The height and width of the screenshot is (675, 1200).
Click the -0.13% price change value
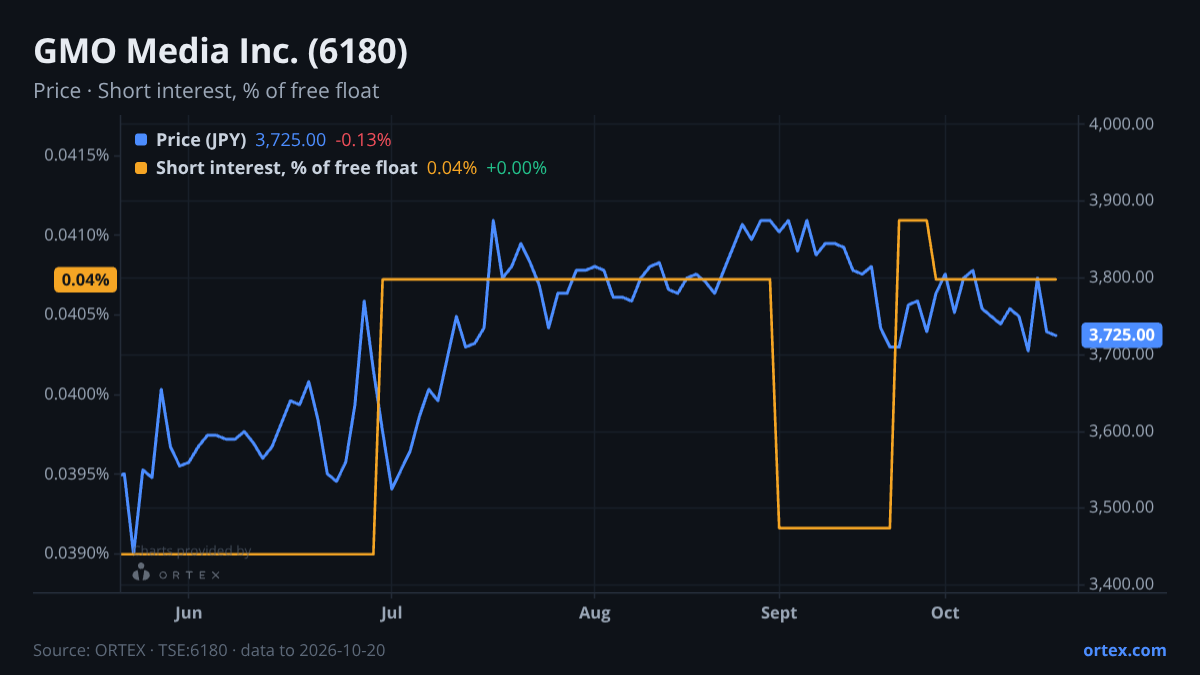point(363,140)
